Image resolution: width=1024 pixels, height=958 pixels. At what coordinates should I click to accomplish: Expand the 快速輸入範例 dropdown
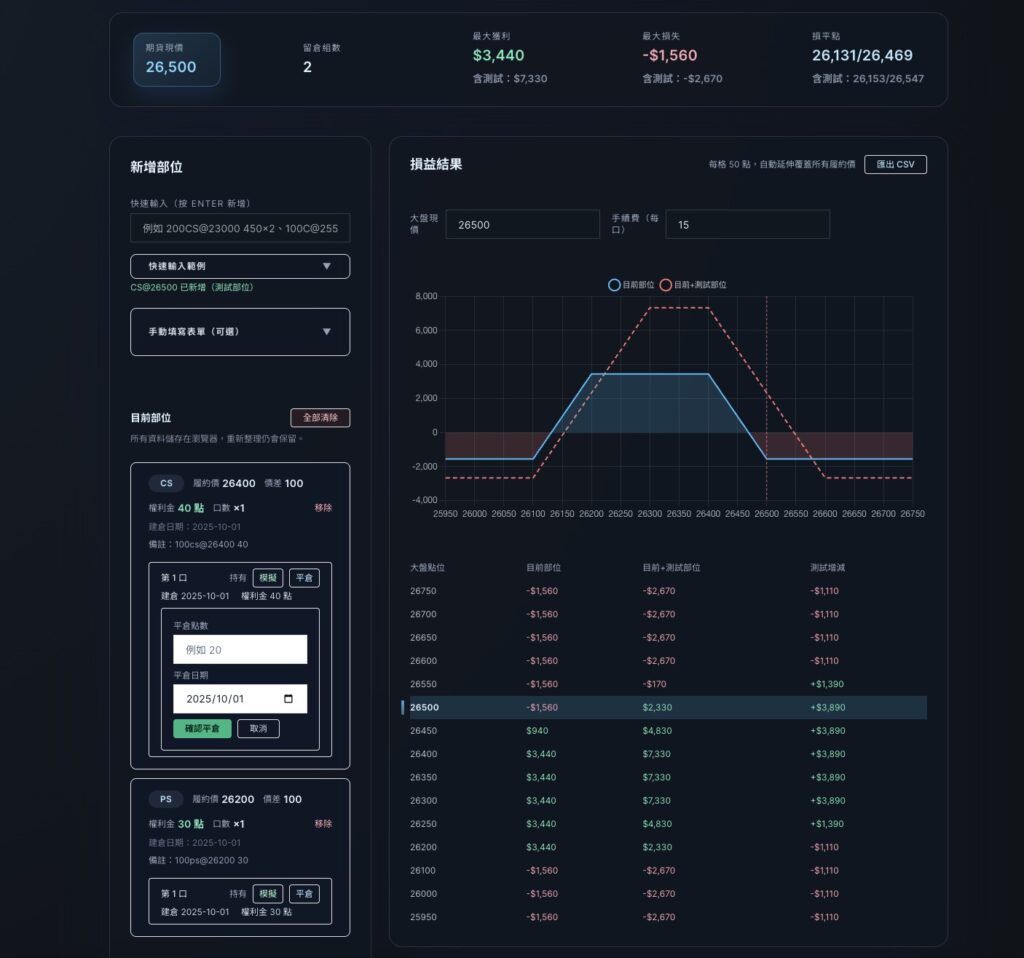[x=240, y=267]
